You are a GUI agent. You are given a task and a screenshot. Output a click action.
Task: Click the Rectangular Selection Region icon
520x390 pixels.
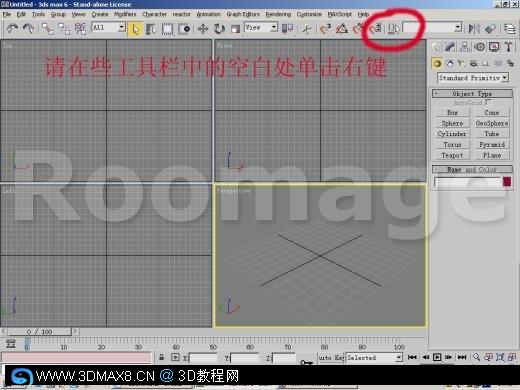[x=167, y=29]
